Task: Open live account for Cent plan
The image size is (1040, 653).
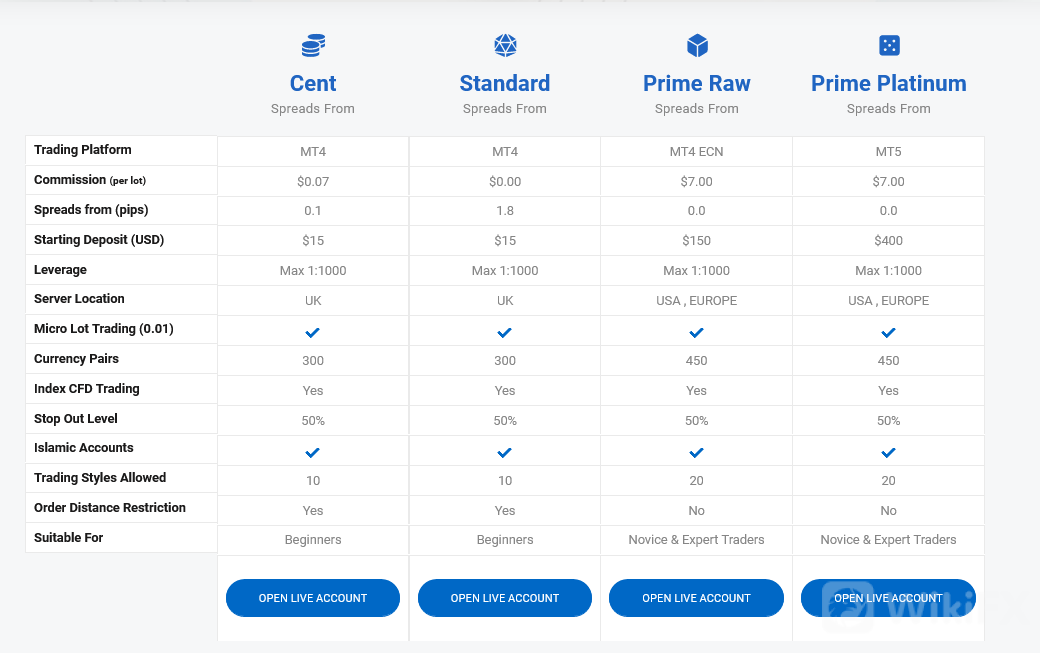Action: tap(313, 598)
